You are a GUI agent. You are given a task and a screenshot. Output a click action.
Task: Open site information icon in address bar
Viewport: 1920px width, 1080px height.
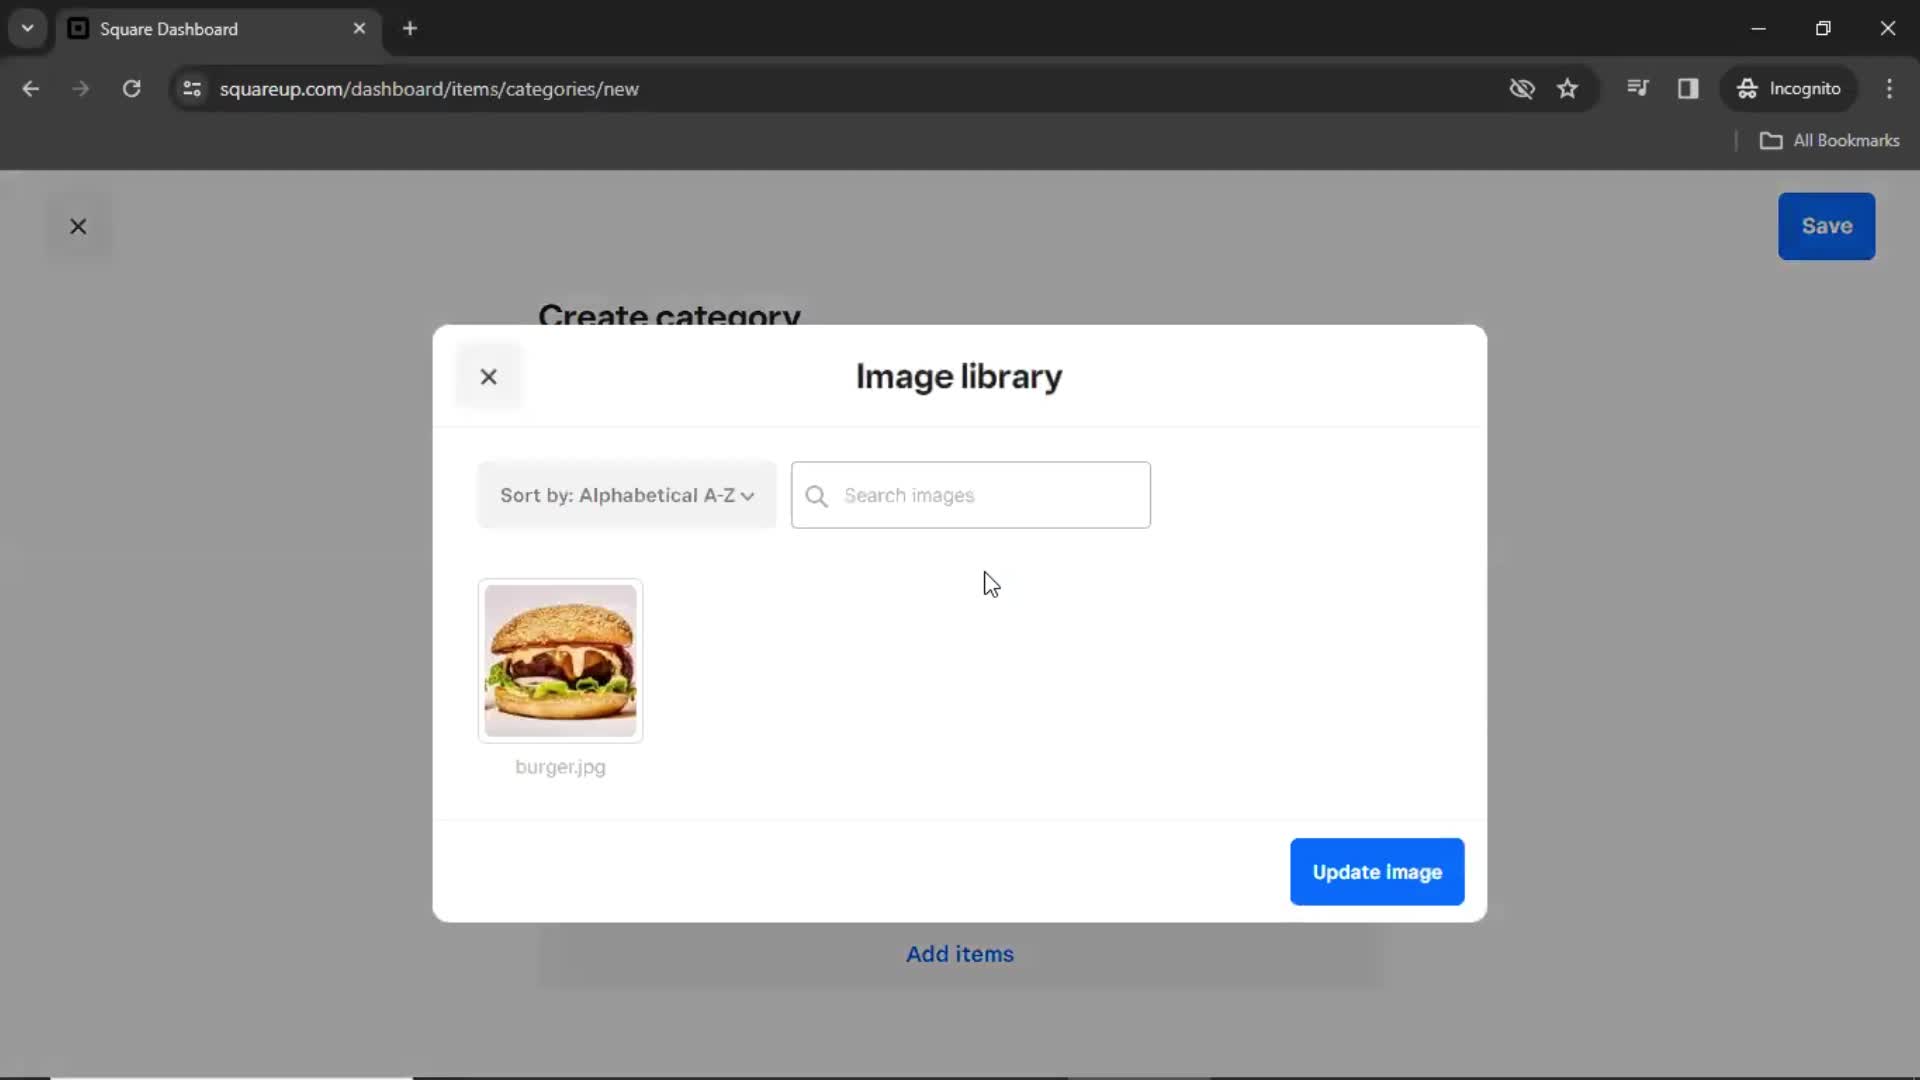pyautogui.click(x=192, y=89)
